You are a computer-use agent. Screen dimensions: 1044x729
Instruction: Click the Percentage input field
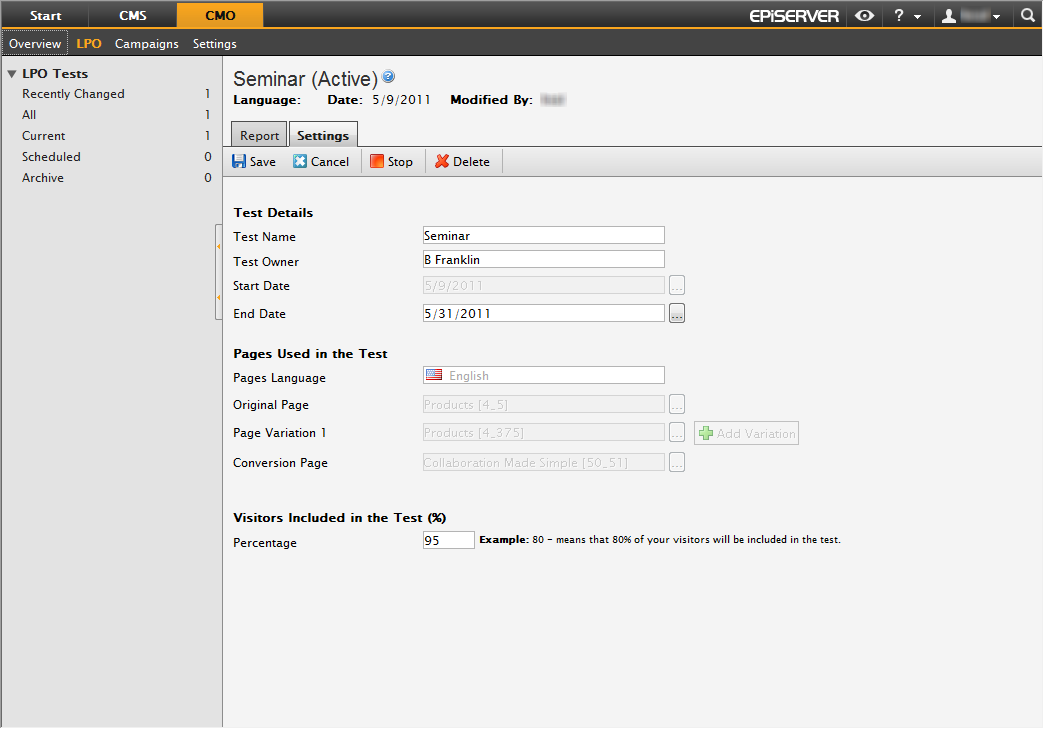pos(448,540)
